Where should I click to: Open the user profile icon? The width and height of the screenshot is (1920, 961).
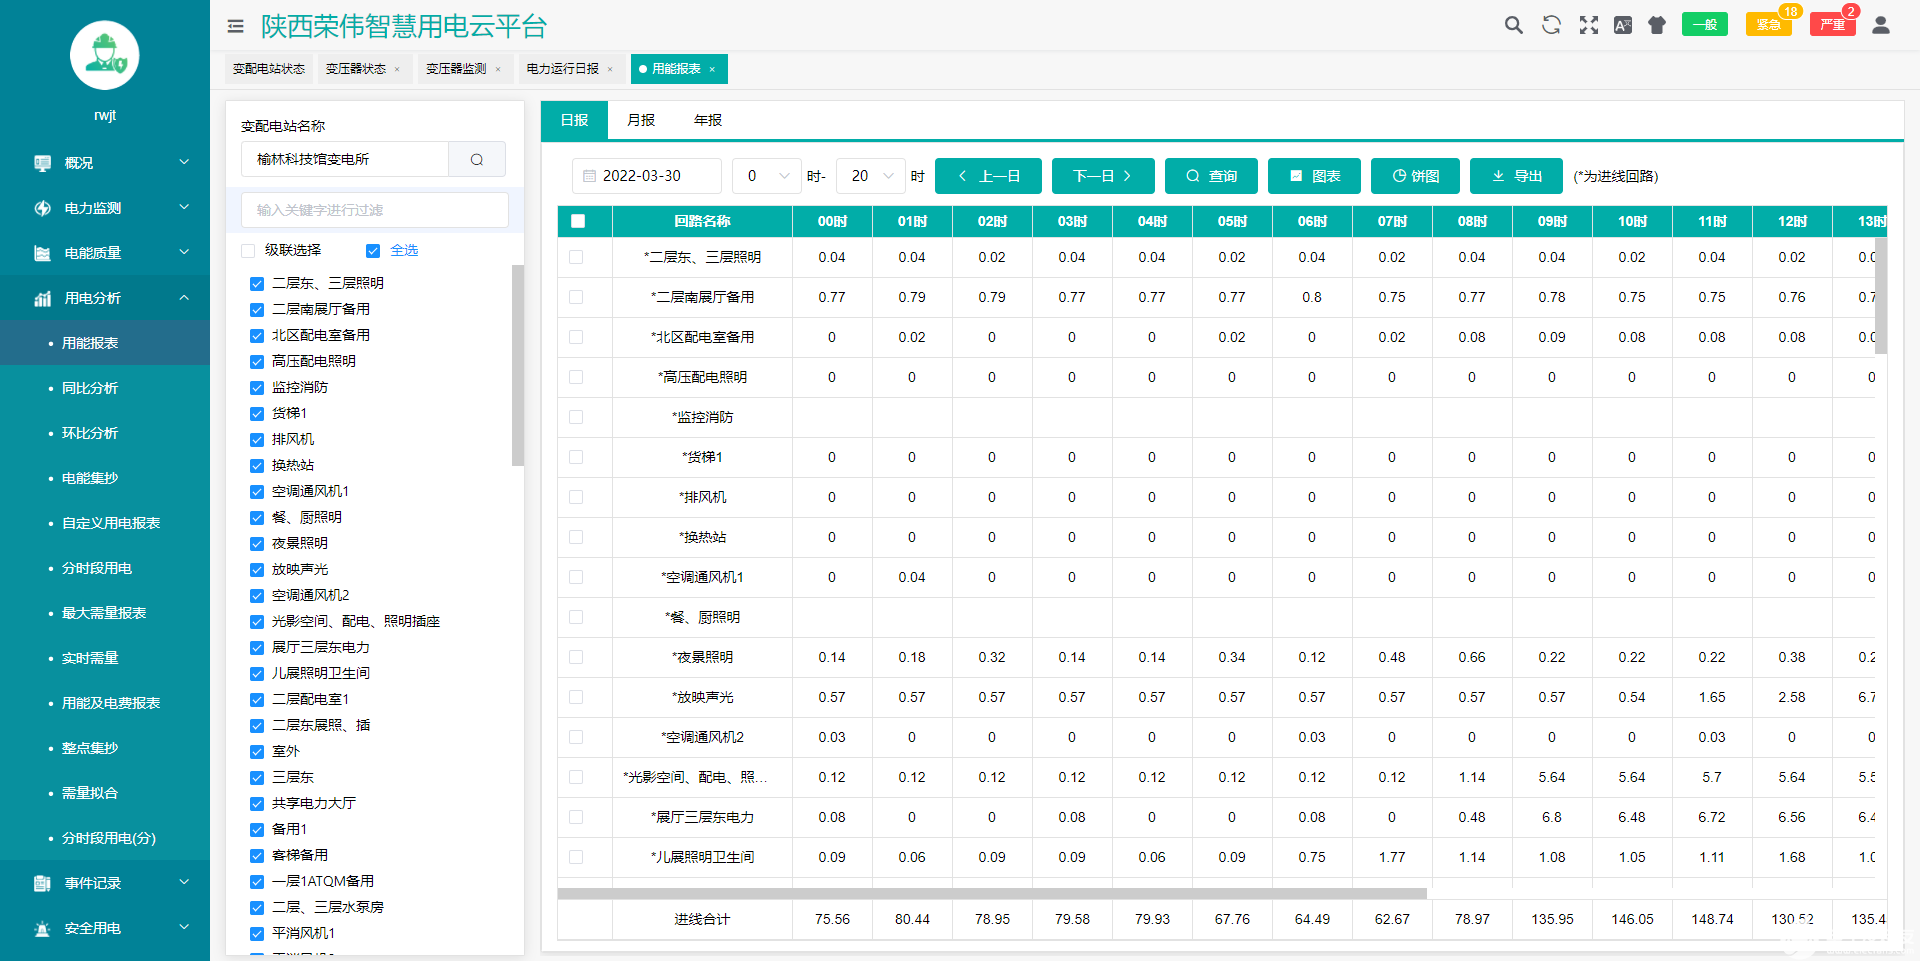point(1881,25)
